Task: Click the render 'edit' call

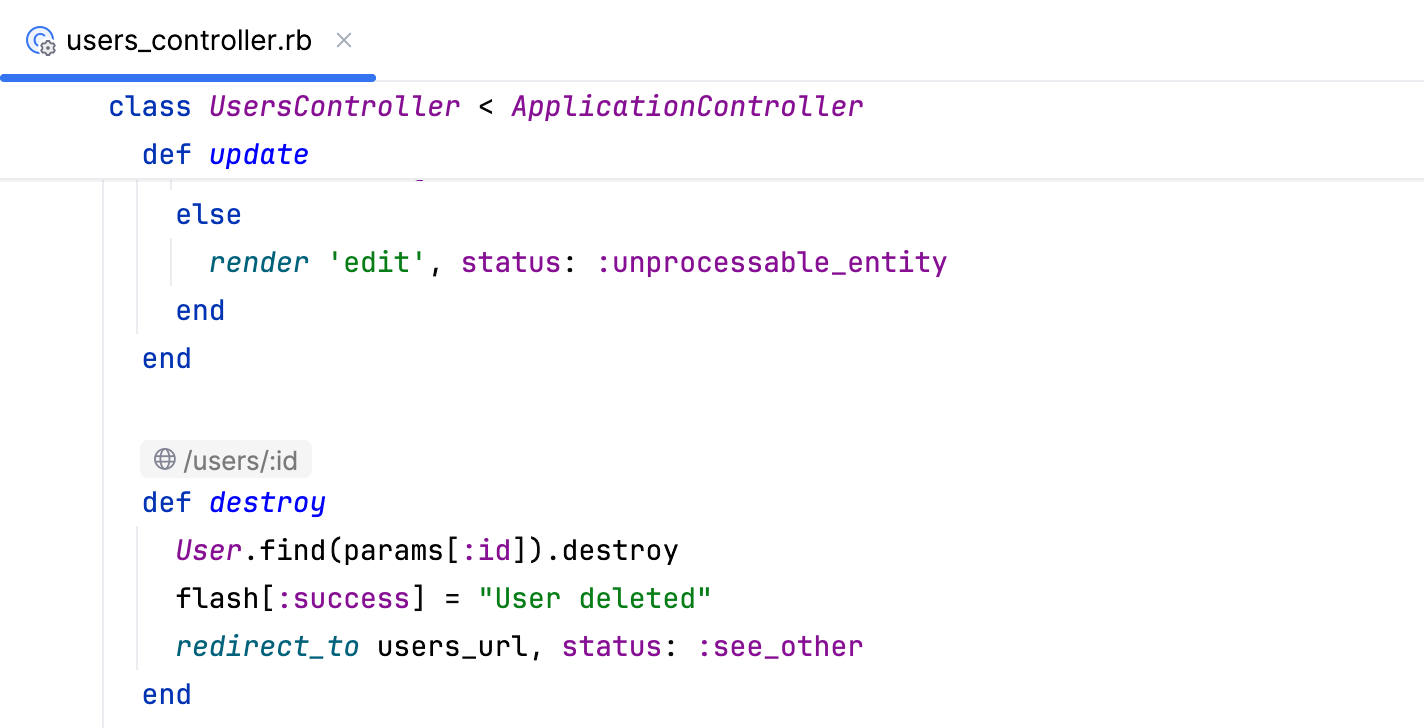Action: [x=258, y=262]
